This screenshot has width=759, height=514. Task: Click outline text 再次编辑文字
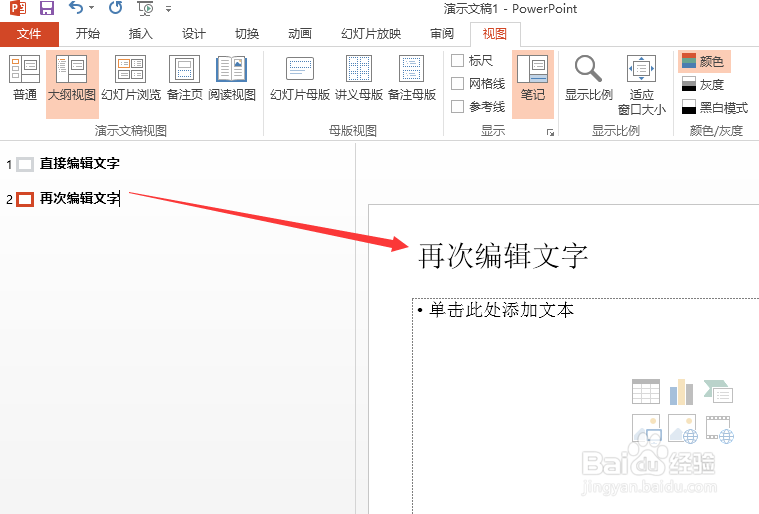pos(80,198)
